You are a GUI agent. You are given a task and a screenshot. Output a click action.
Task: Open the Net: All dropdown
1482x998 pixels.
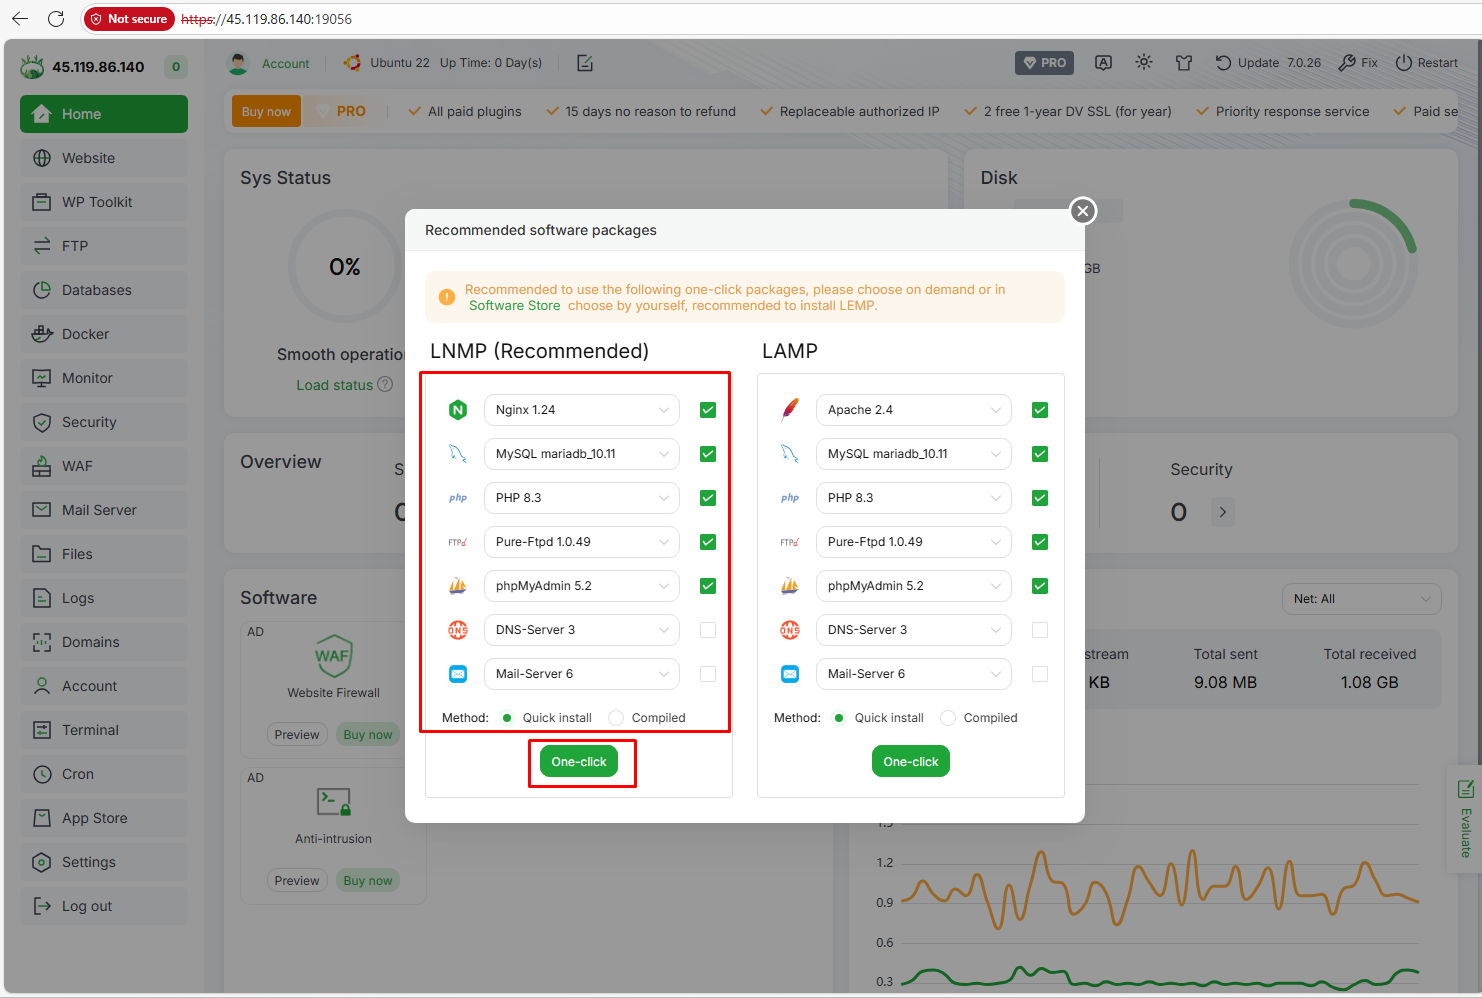pyautogui.click(x=1361, y=599)
